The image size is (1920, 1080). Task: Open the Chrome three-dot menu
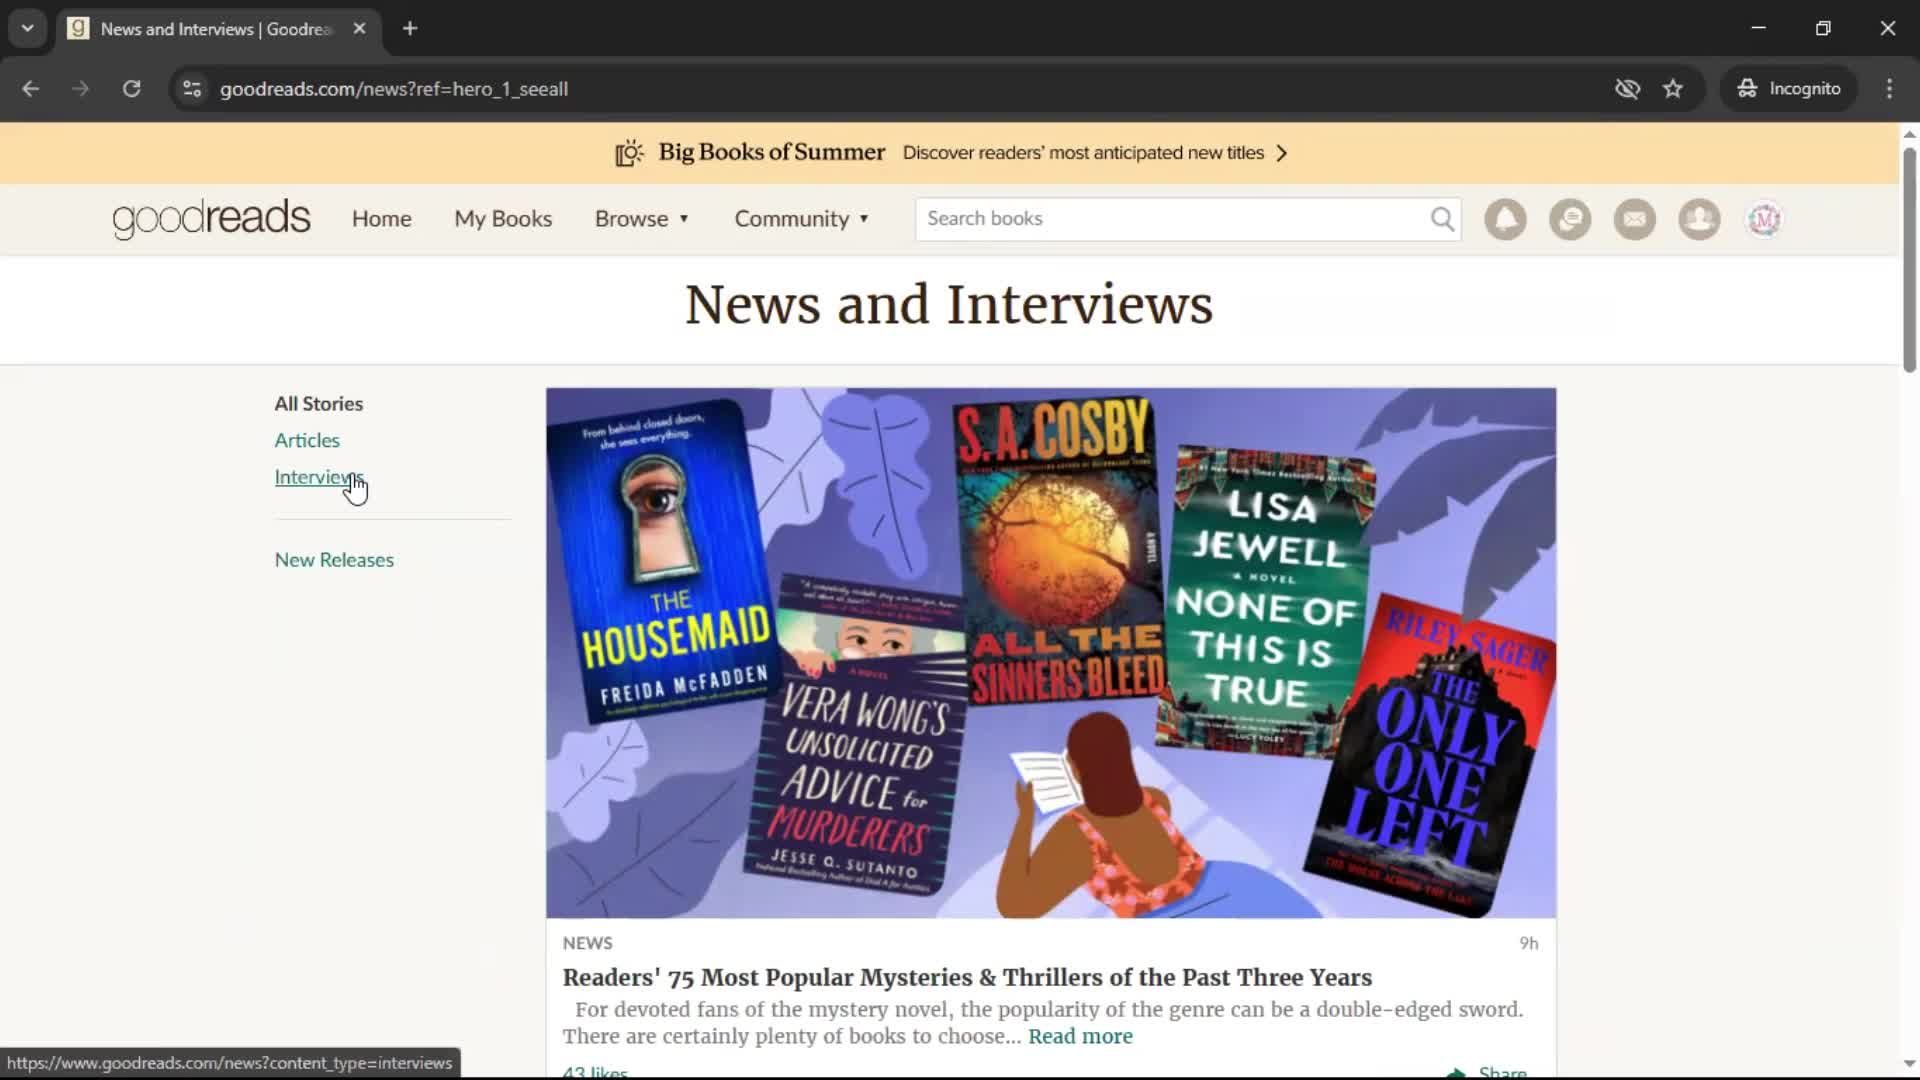1889,89
